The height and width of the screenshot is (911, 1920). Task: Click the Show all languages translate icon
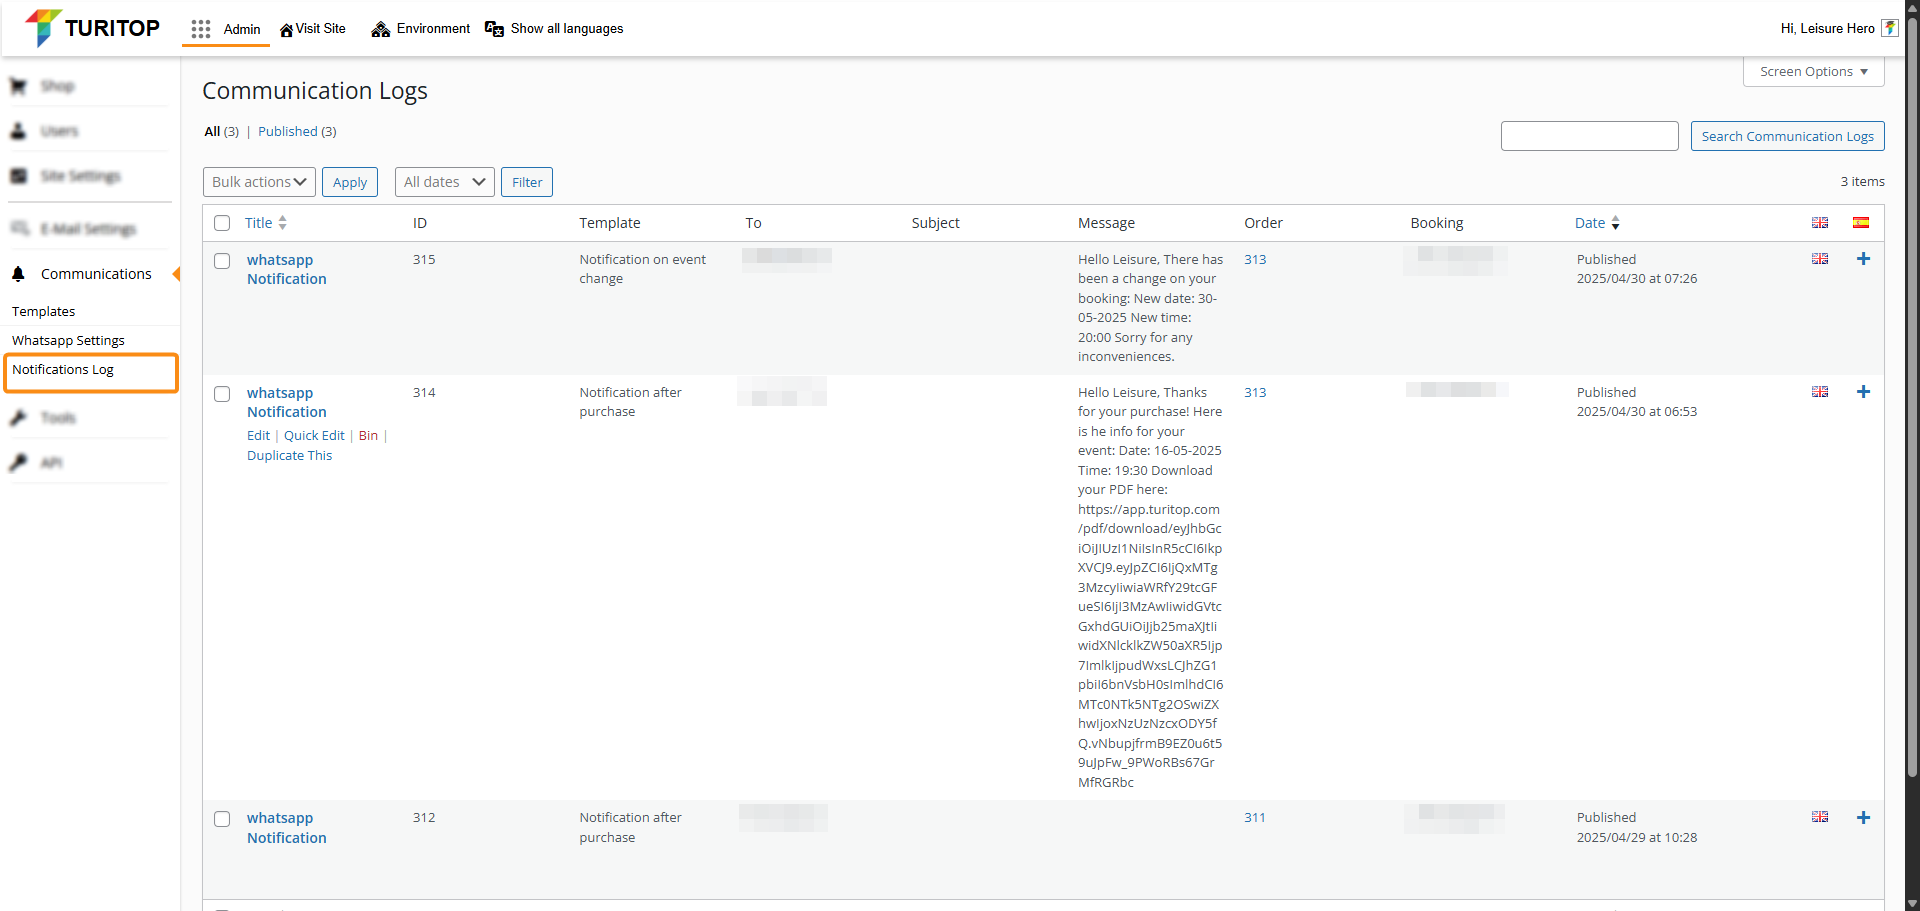(x=494, y=29)
